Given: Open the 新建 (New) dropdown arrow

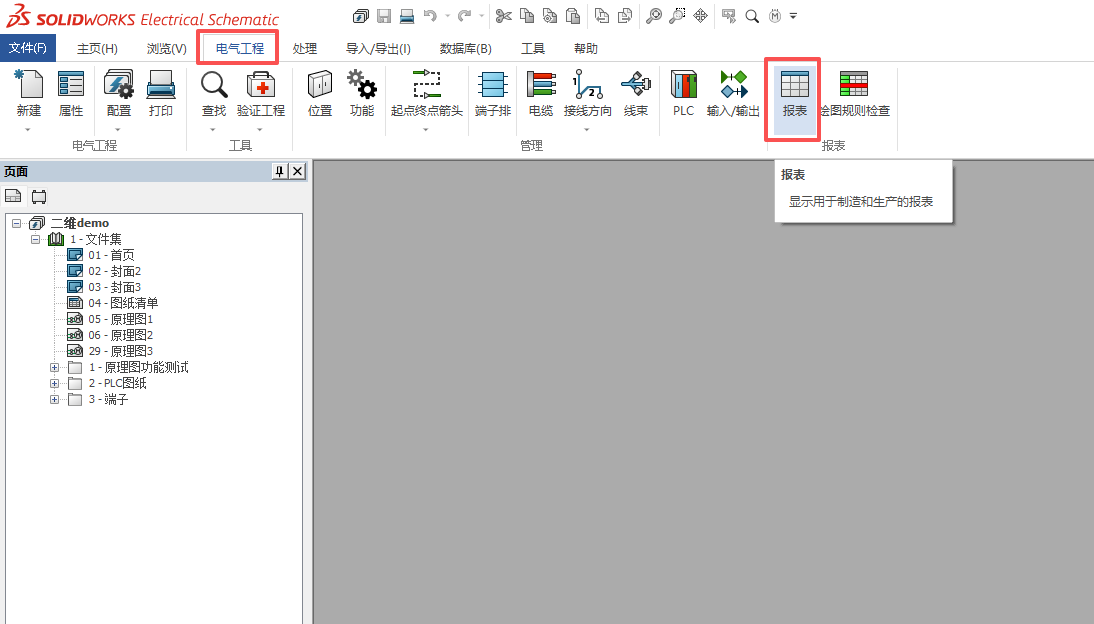Looking at the screenshot, I should tap(28, 129).
